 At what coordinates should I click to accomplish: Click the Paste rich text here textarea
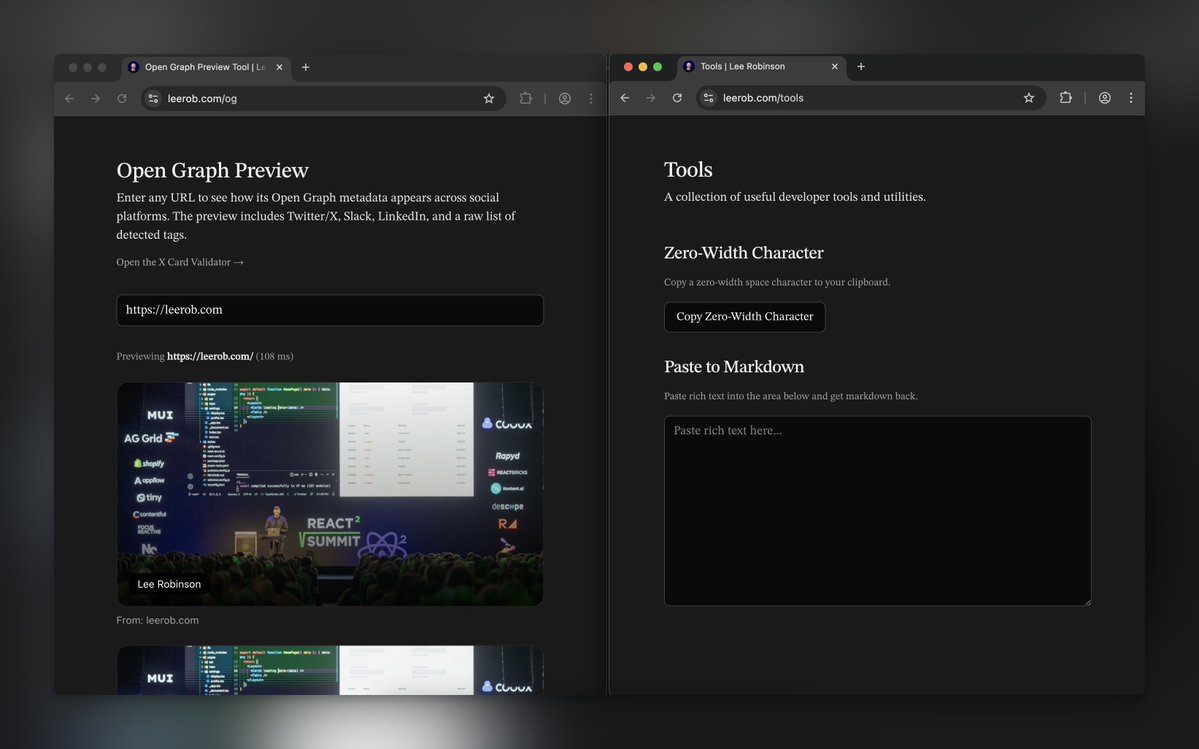[x=877, y=511]
